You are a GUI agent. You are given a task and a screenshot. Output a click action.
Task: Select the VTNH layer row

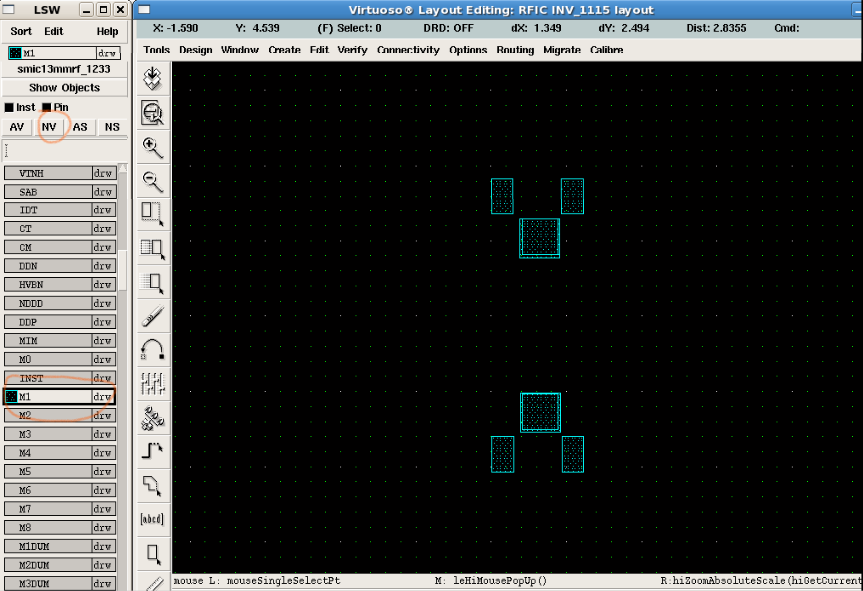[x=60, y=173]
